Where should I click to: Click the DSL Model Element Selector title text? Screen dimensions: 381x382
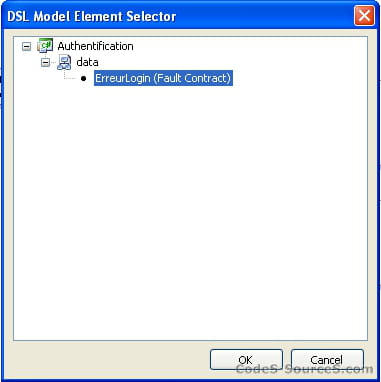(x=92, y=16)
